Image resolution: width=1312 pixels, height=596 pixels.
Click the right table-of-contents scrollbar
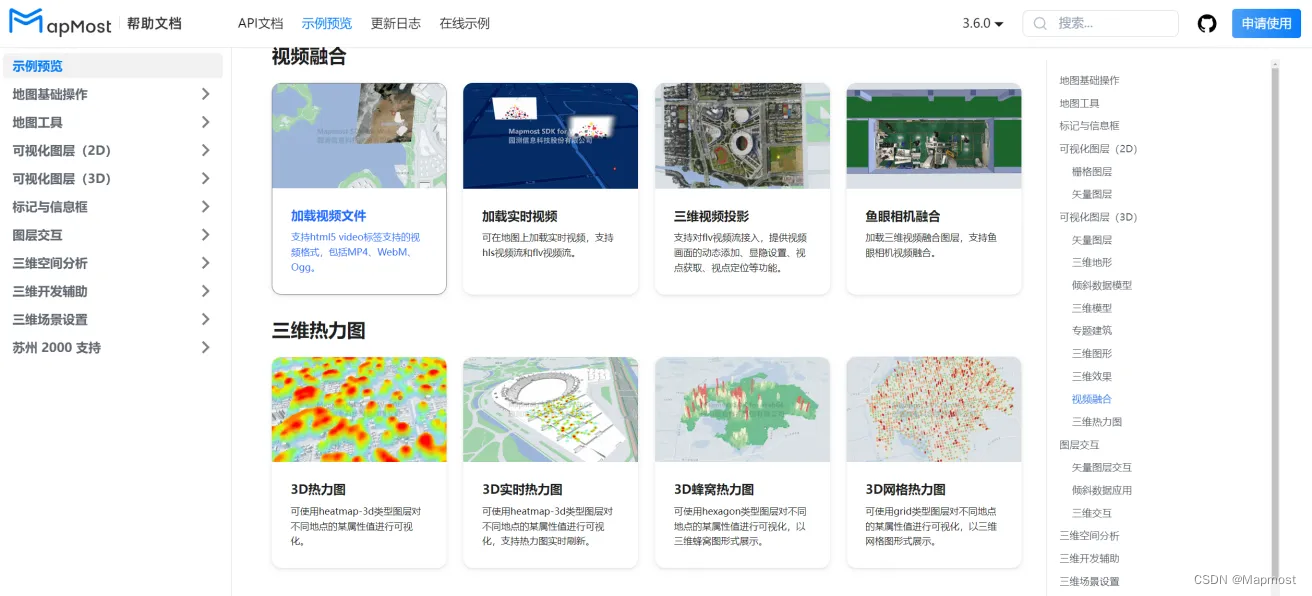click(1274, 300)
